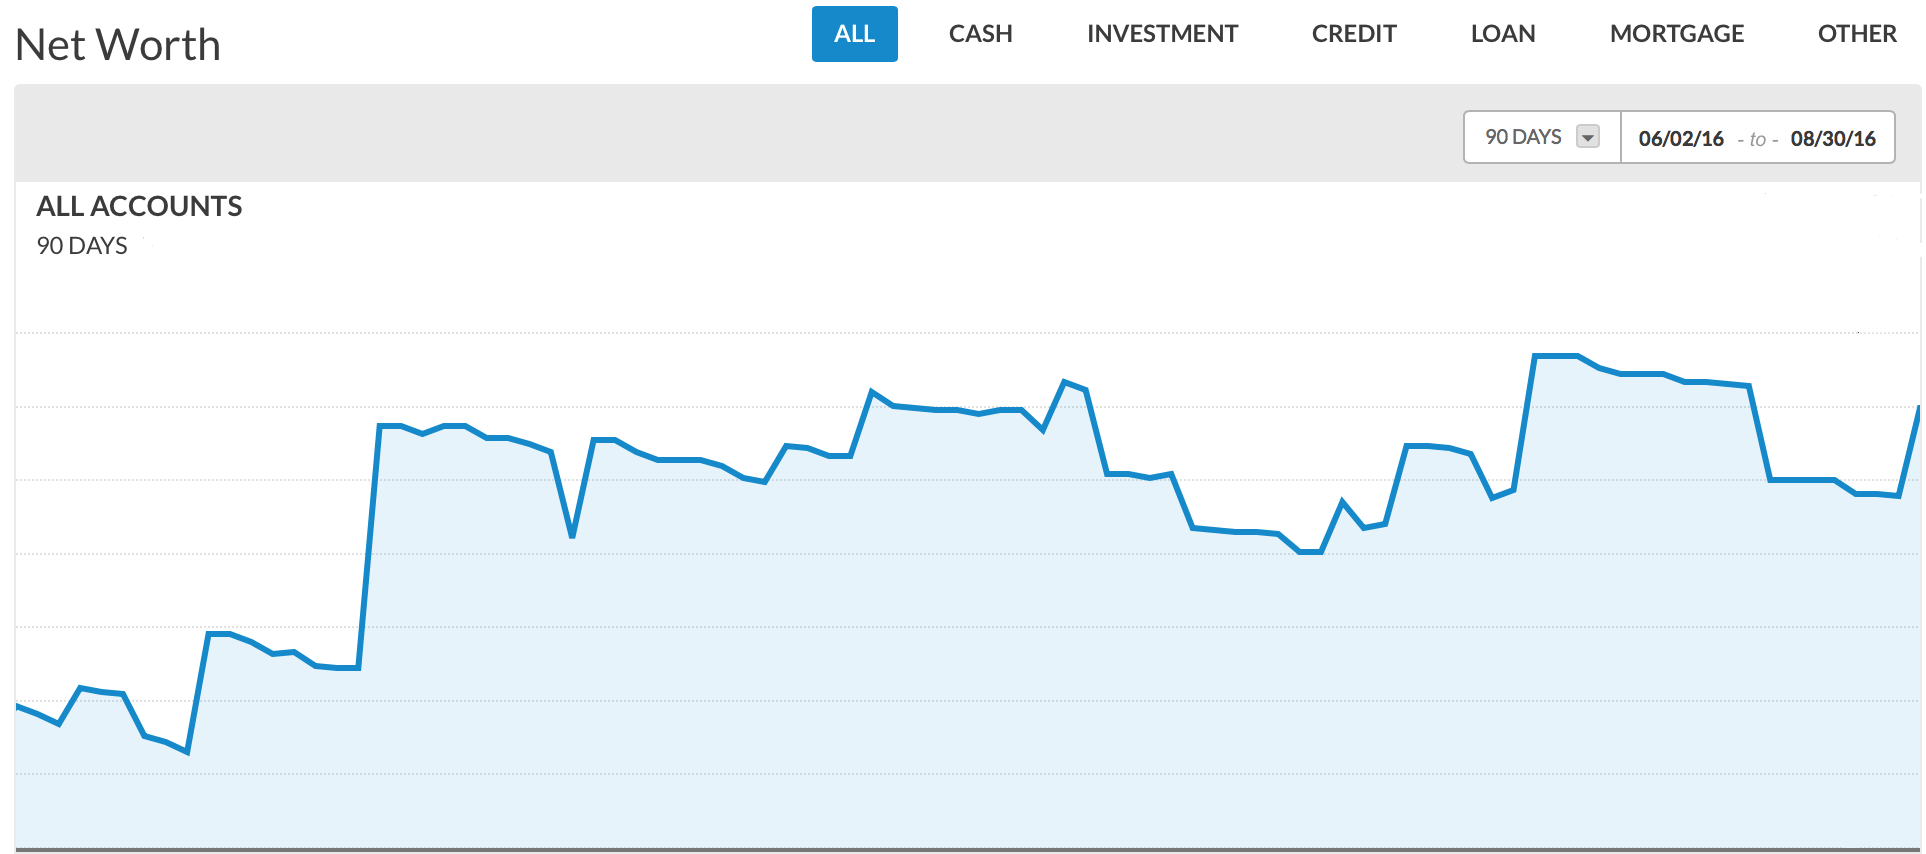
Task: Click the ALL ACCOUNTS chart title
Action: 139,206
